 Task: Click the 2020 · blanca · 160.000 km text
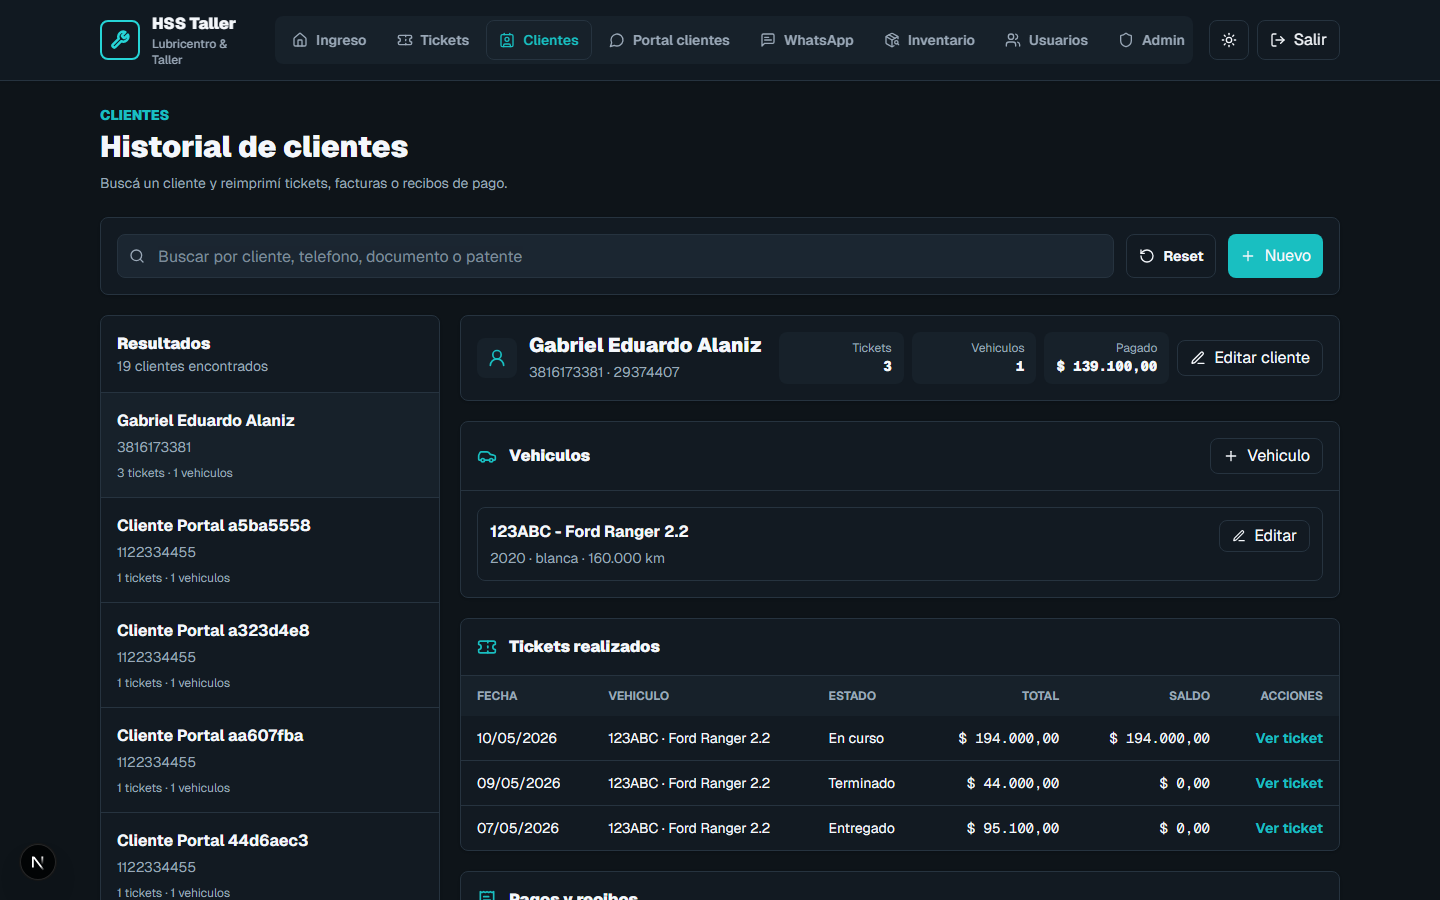[577, 558]
